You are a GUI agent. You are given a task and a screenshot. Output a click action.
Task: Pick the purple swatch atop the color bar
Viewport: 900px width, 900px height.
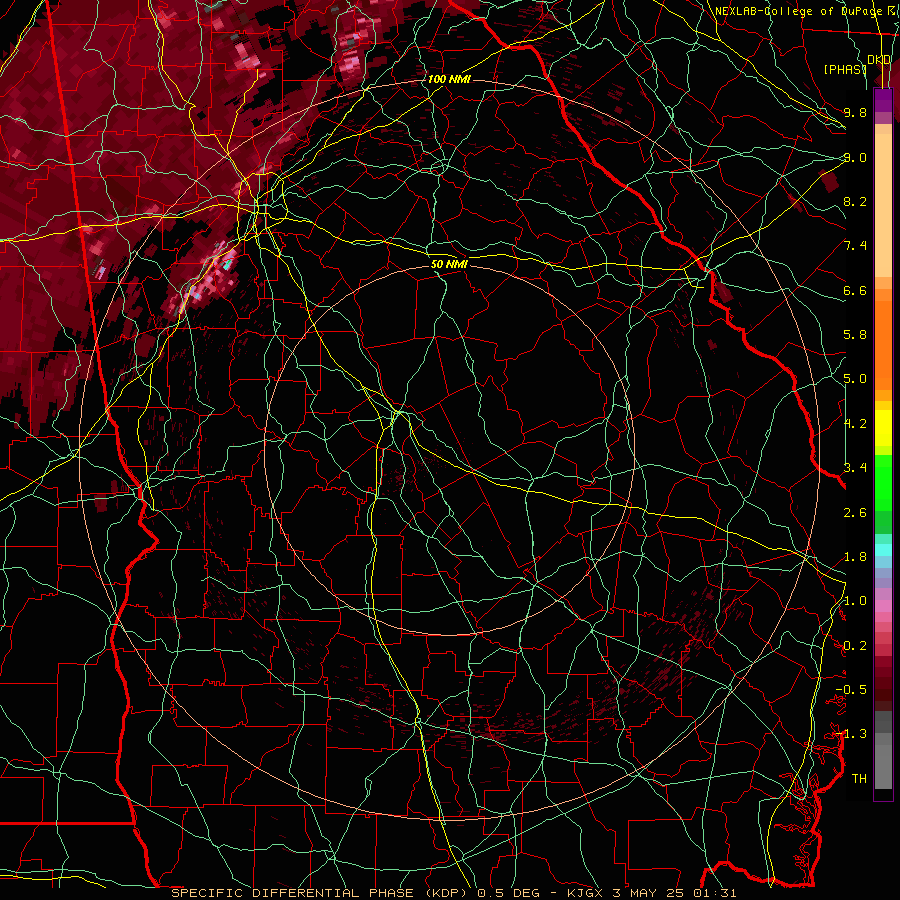pos(883,100)
